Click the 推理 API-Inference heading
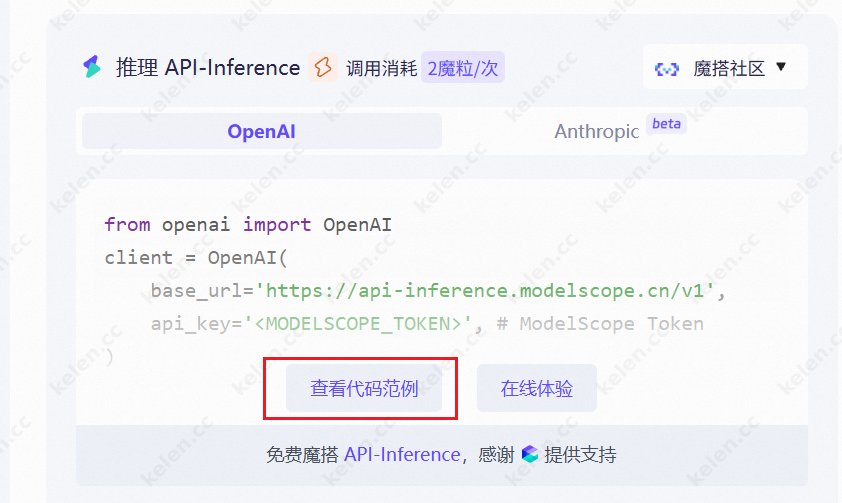 [x=208, y=68]
